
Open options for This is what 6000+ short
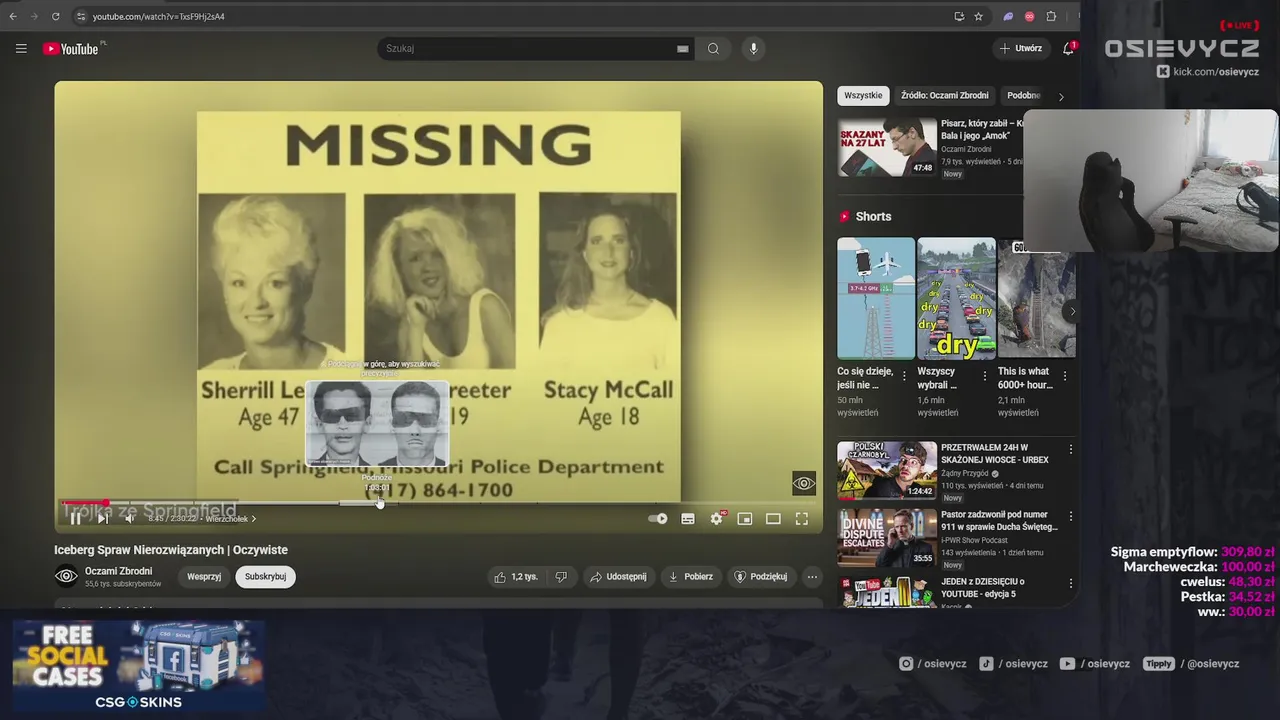coord(1064,376)
